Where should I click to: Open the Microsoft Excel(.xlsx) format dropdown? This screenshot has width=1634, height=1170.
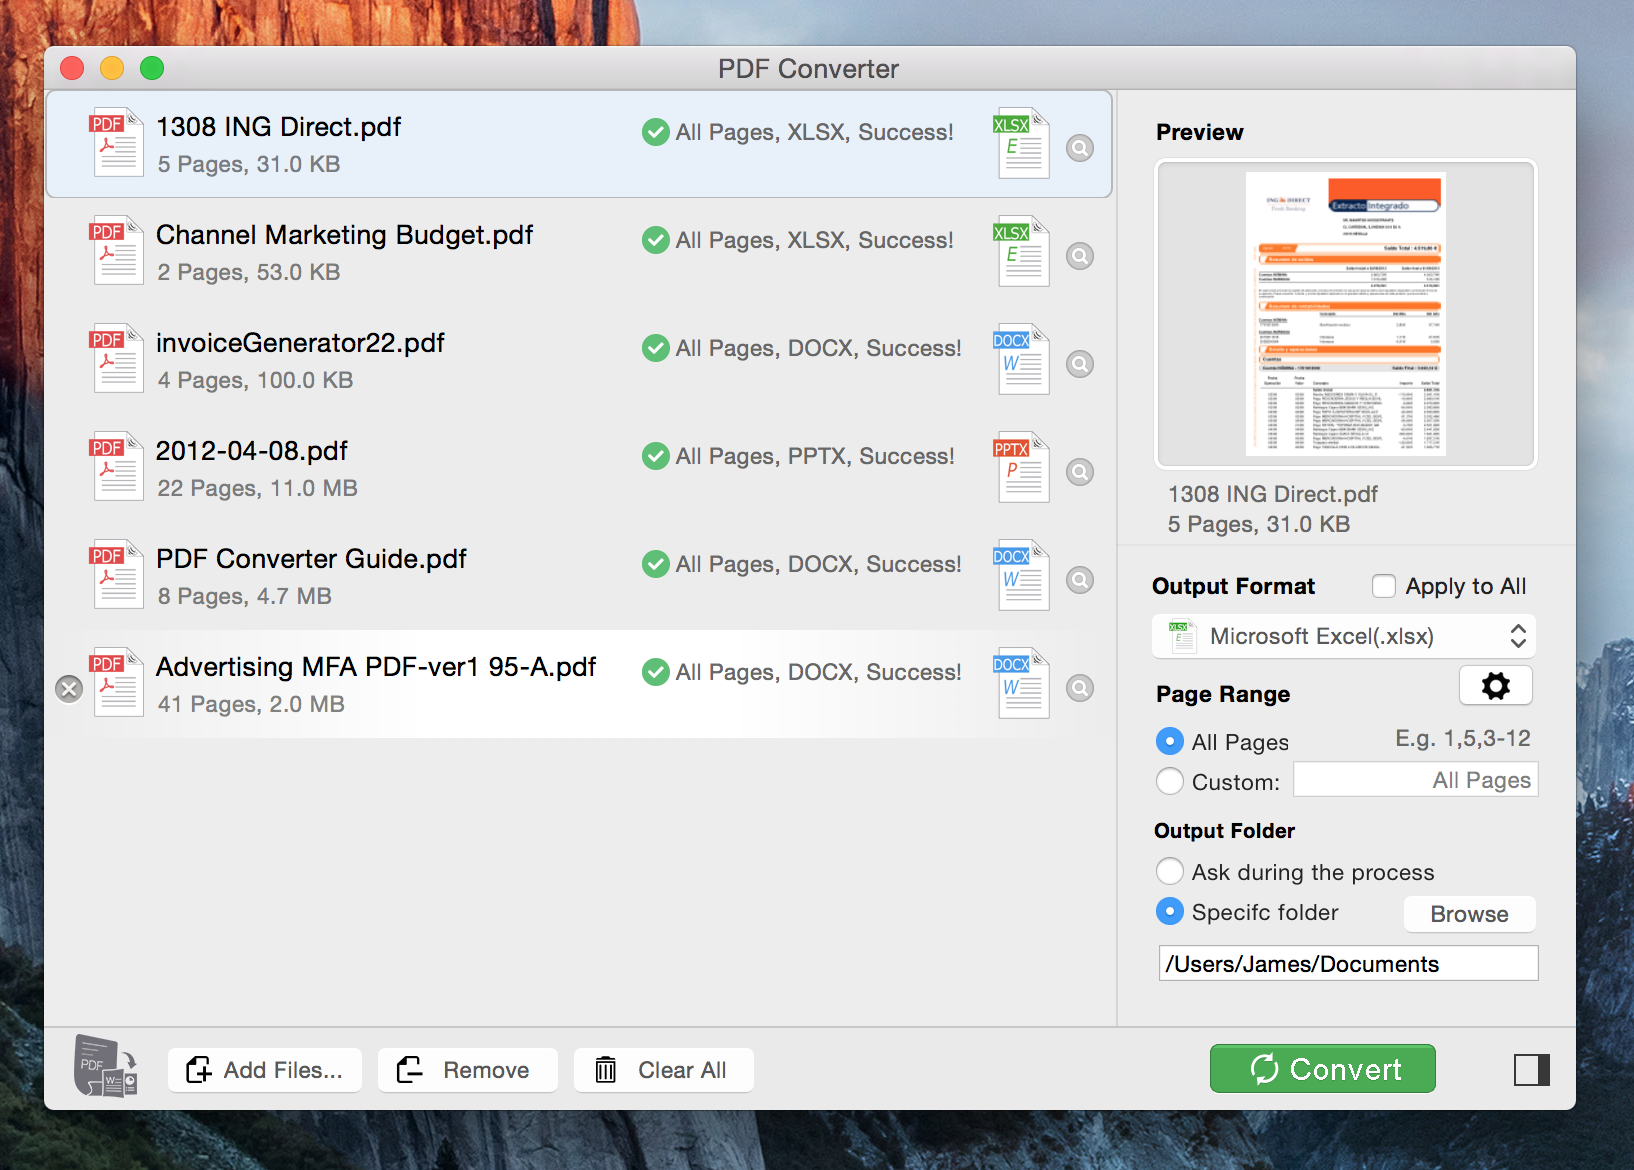click(1344, 636)
